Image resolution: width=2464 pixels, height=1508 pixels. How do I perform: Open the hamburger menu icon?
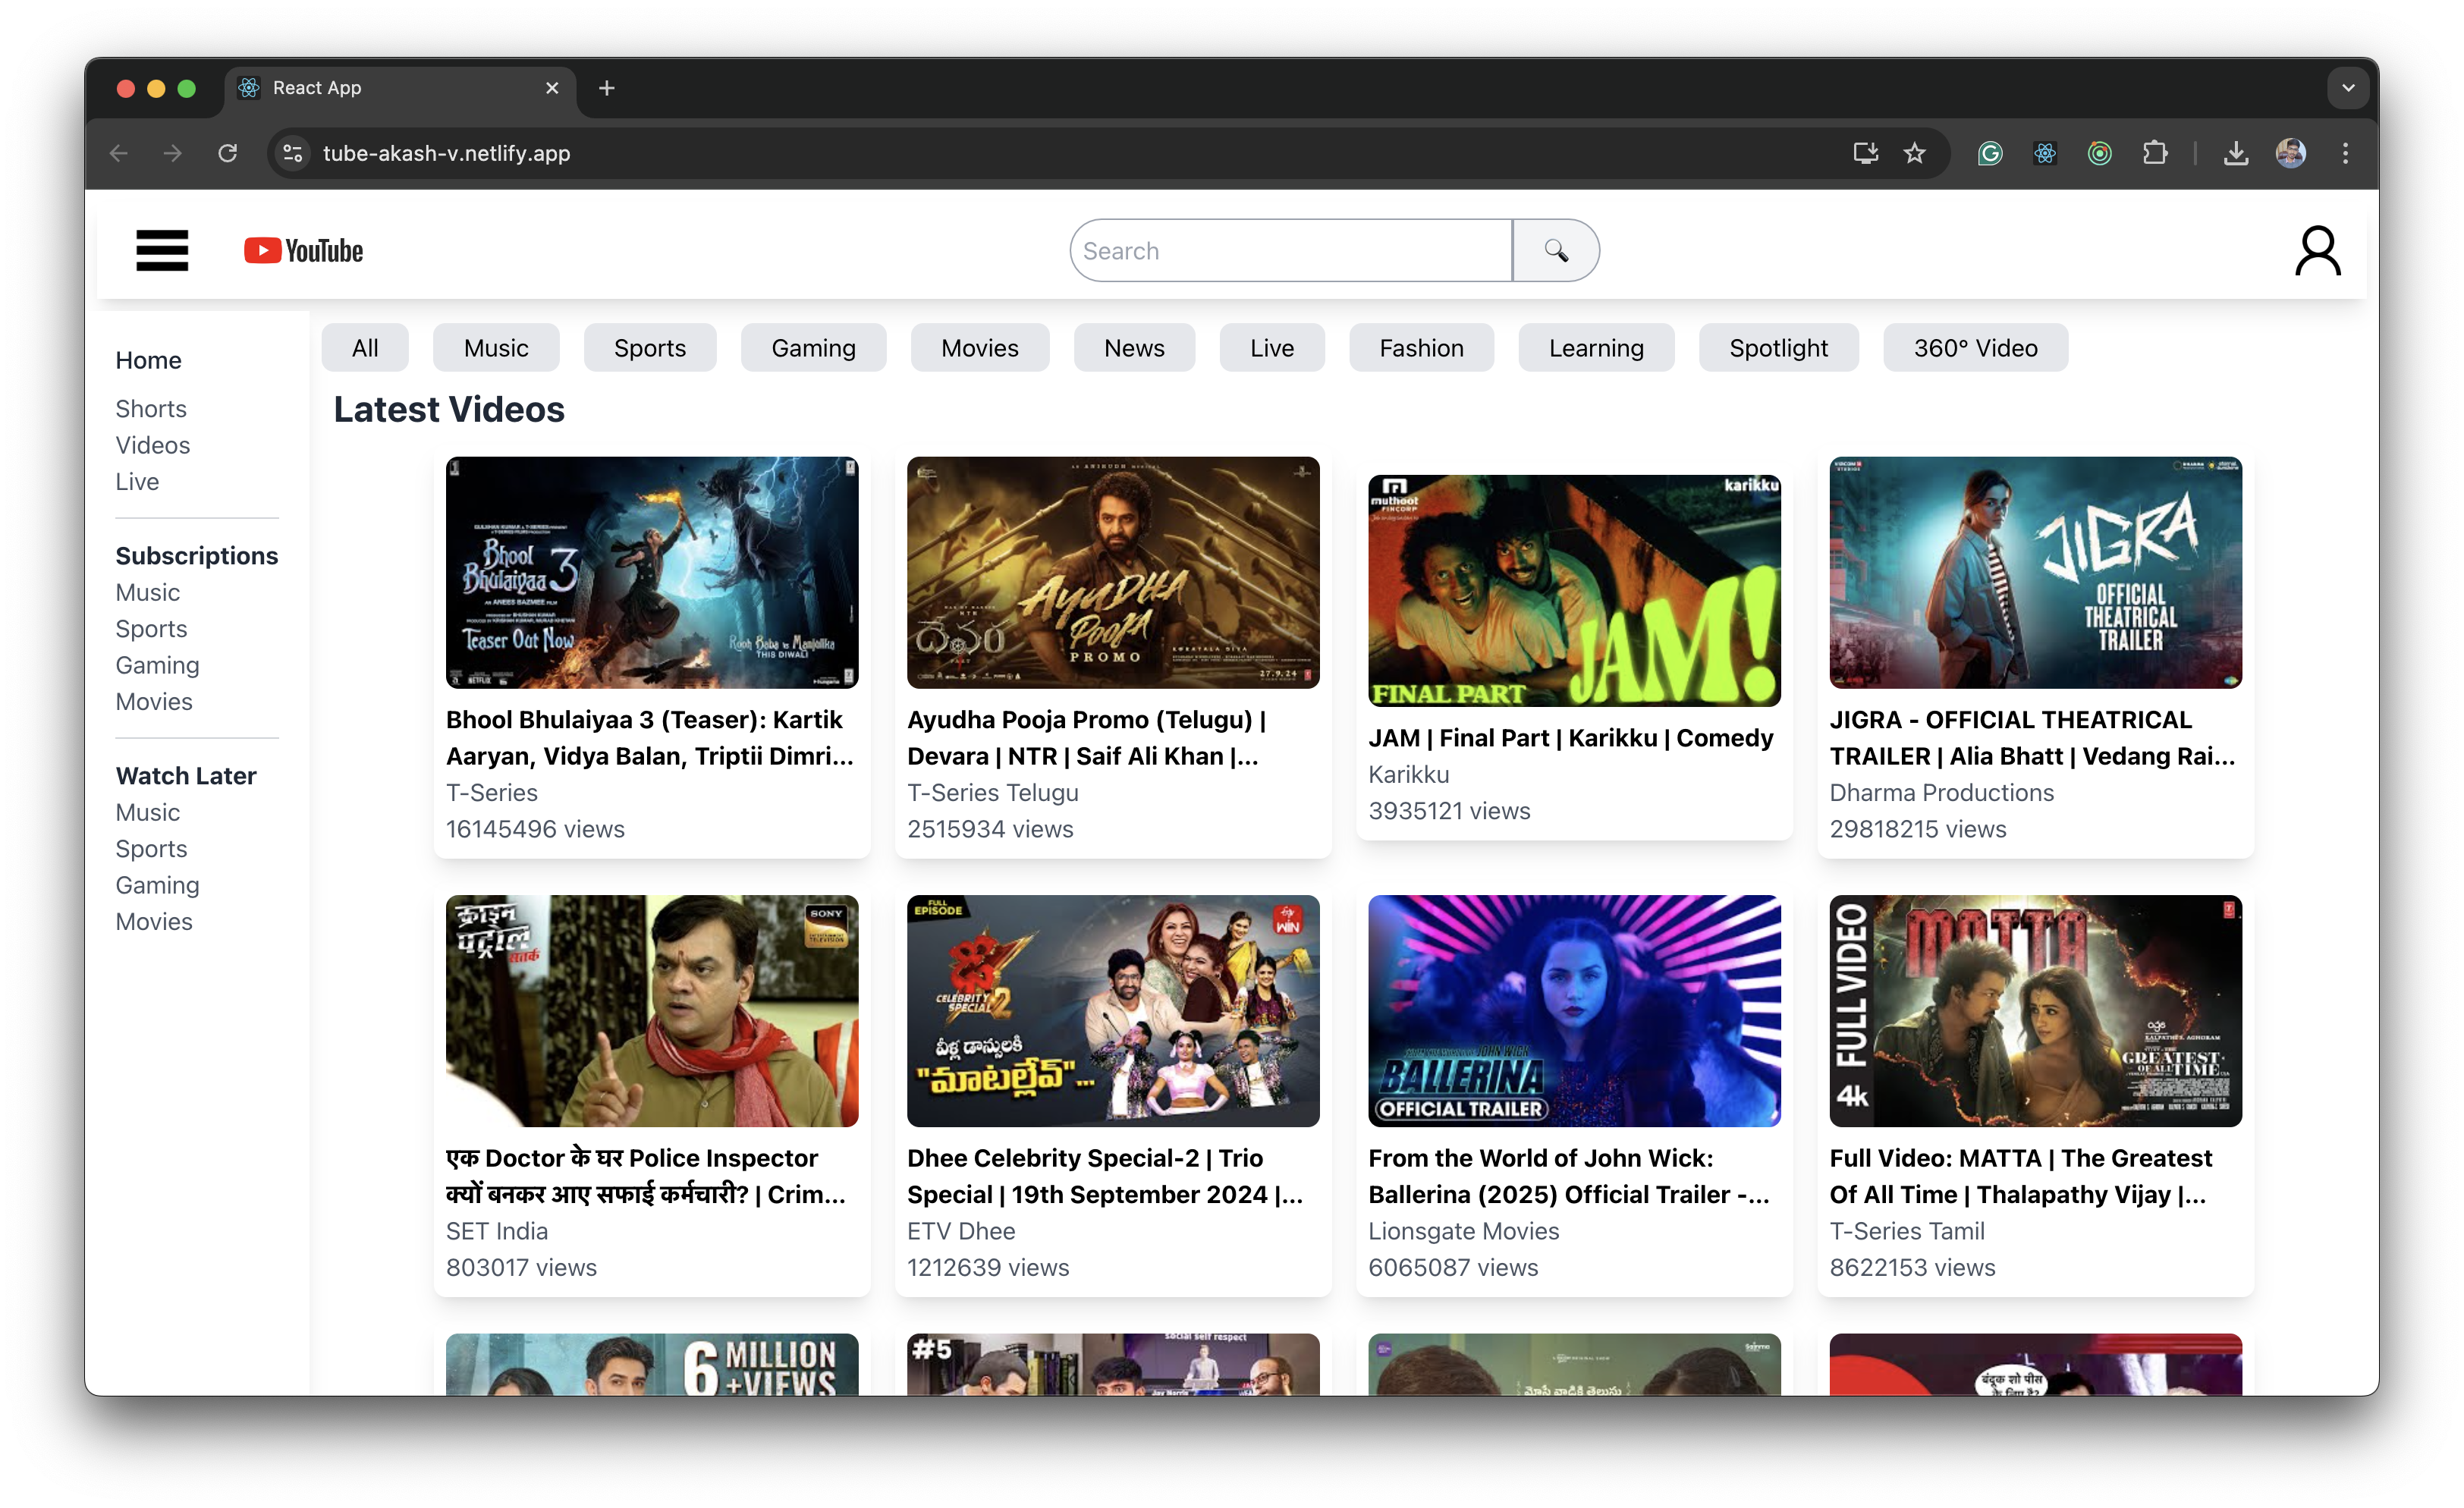point(162,250)
